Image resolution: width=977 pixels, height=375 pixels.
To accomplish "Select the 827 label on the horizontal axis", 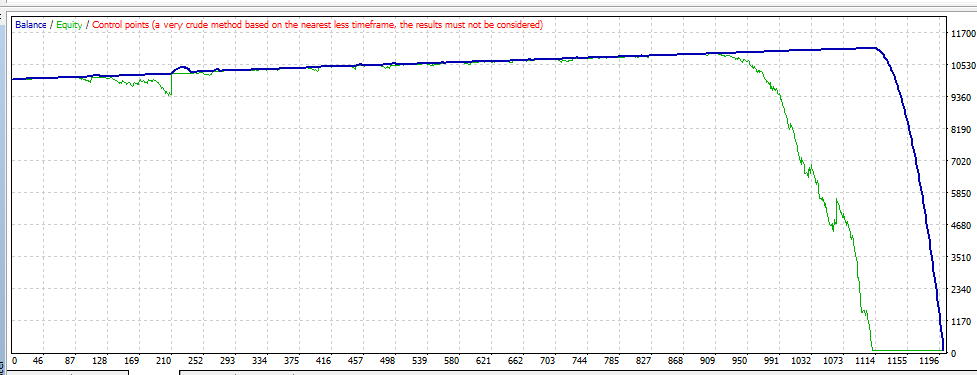I will pos(644,361).
